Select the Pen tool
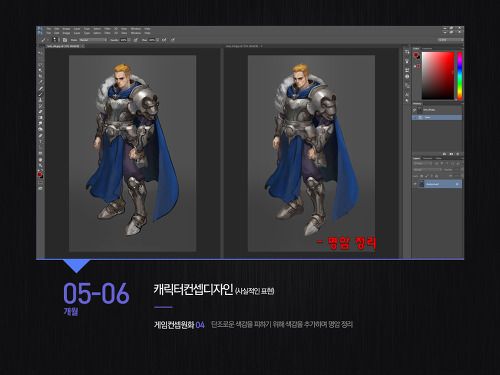The height and width of the screenshot is (375, 500). click(41, 135)
